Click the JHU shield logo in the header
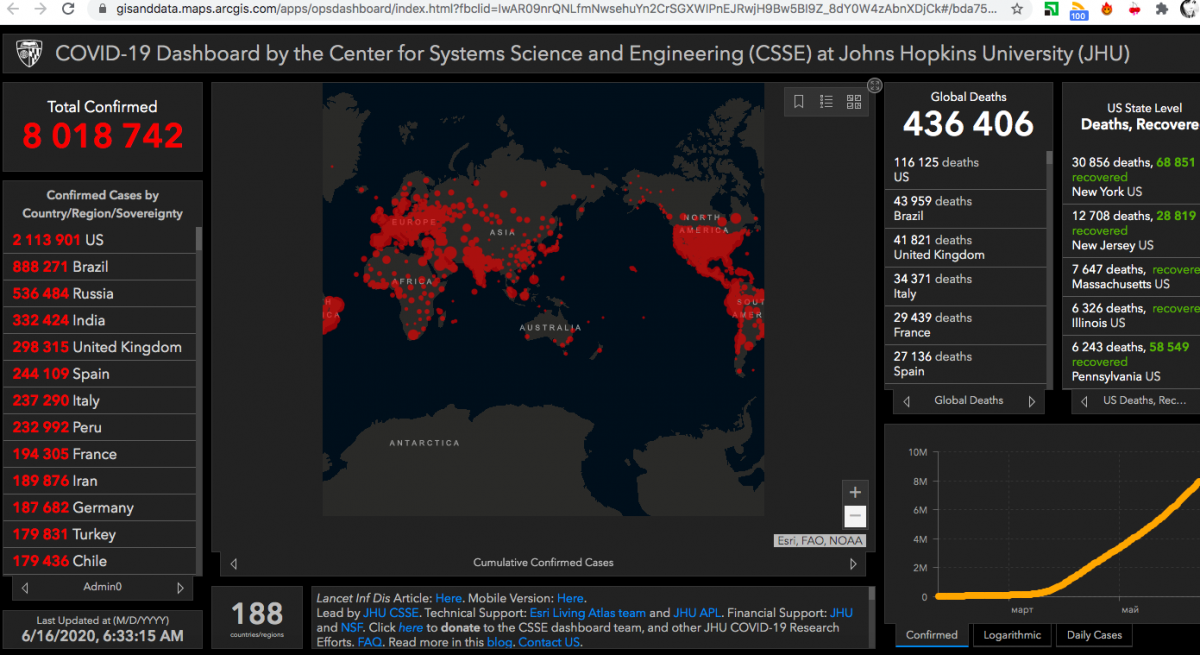This screenshot has height=655, width=1200. [x=28, y=53]
